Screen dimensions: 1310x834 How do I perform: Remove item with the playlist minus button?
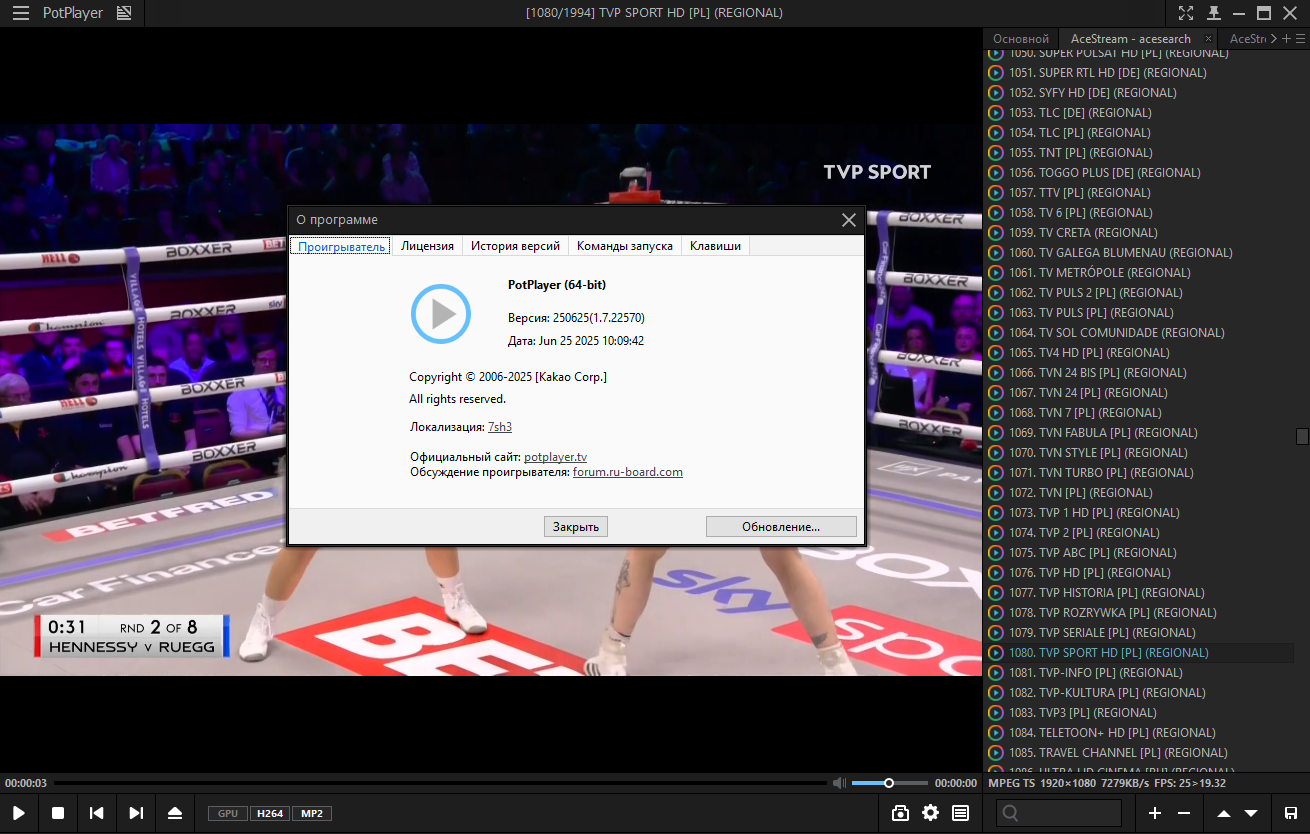pos(1184,813)
